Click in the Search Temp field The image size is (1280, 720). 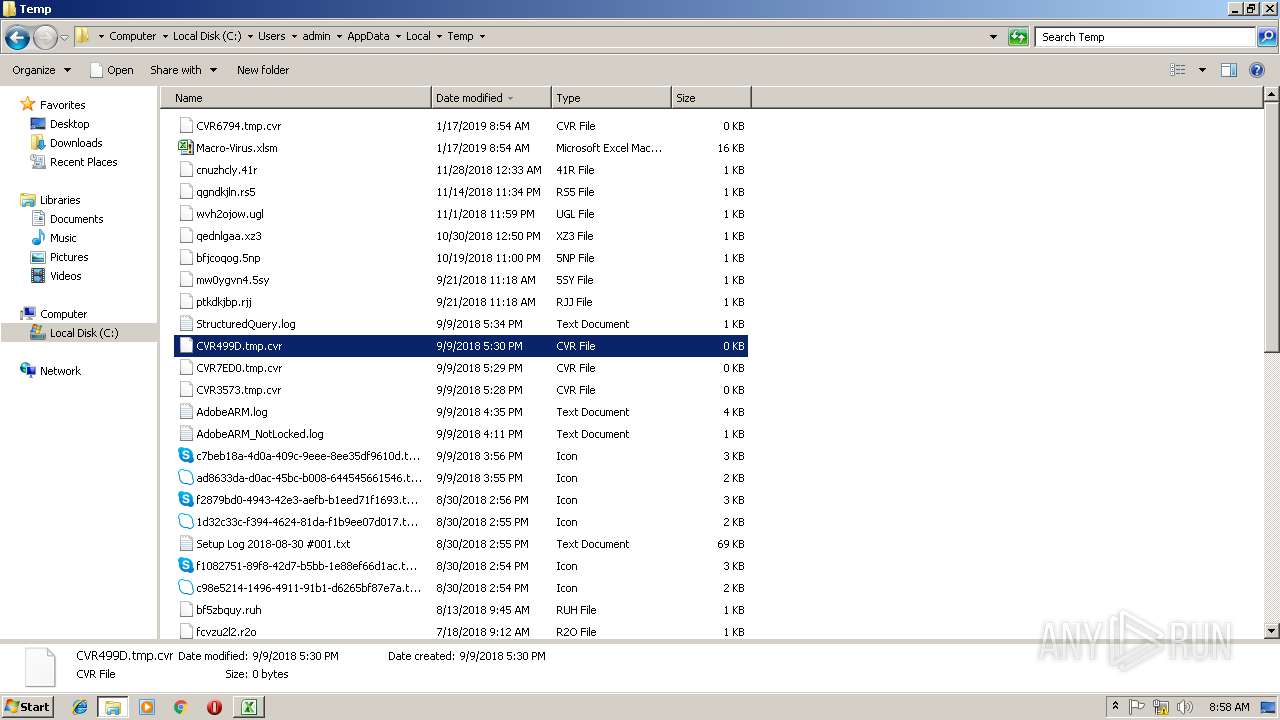[x=1145, y=37]
